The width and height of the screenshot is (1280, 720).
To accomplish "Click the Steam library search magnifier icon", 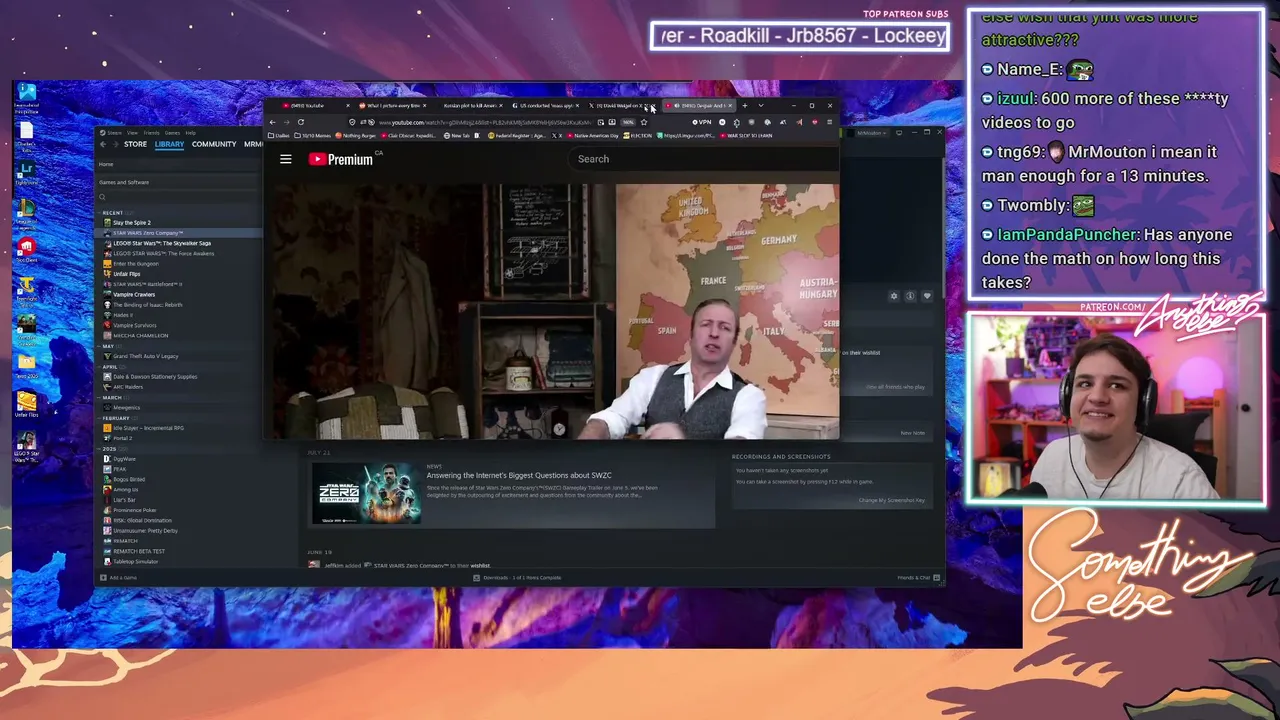I will point(102,197).
